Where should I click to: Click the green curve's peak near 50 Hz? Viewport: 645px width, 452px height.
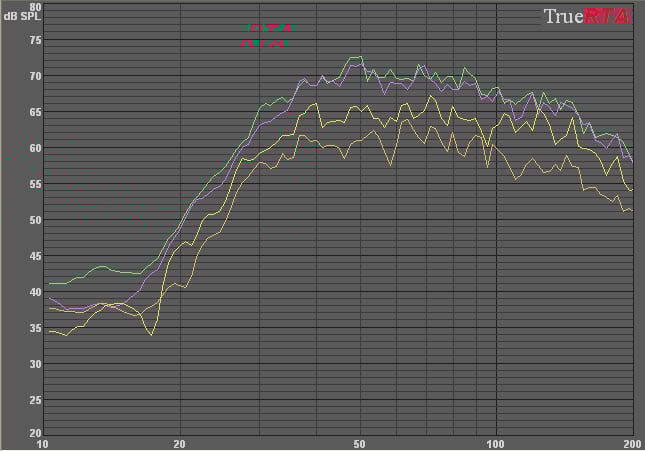pos(356,57)
